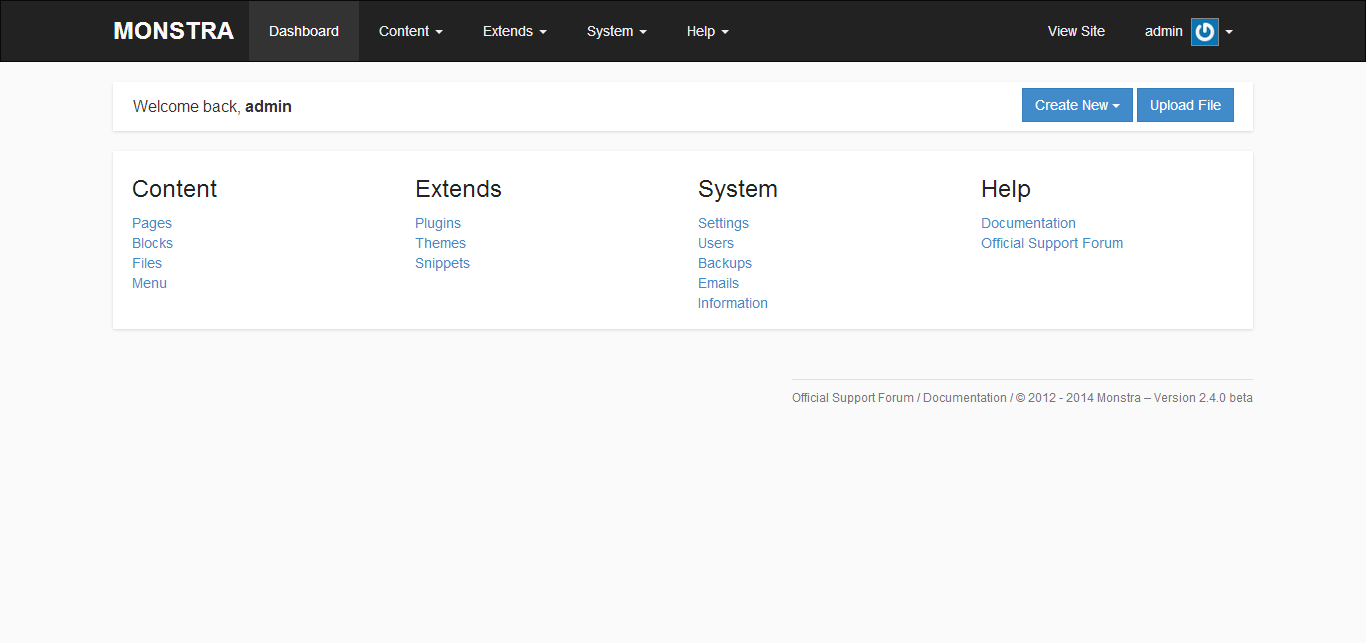Screen dimensions: 1366x643
Task: Open Settings under System
Action: tap(723, 223)
